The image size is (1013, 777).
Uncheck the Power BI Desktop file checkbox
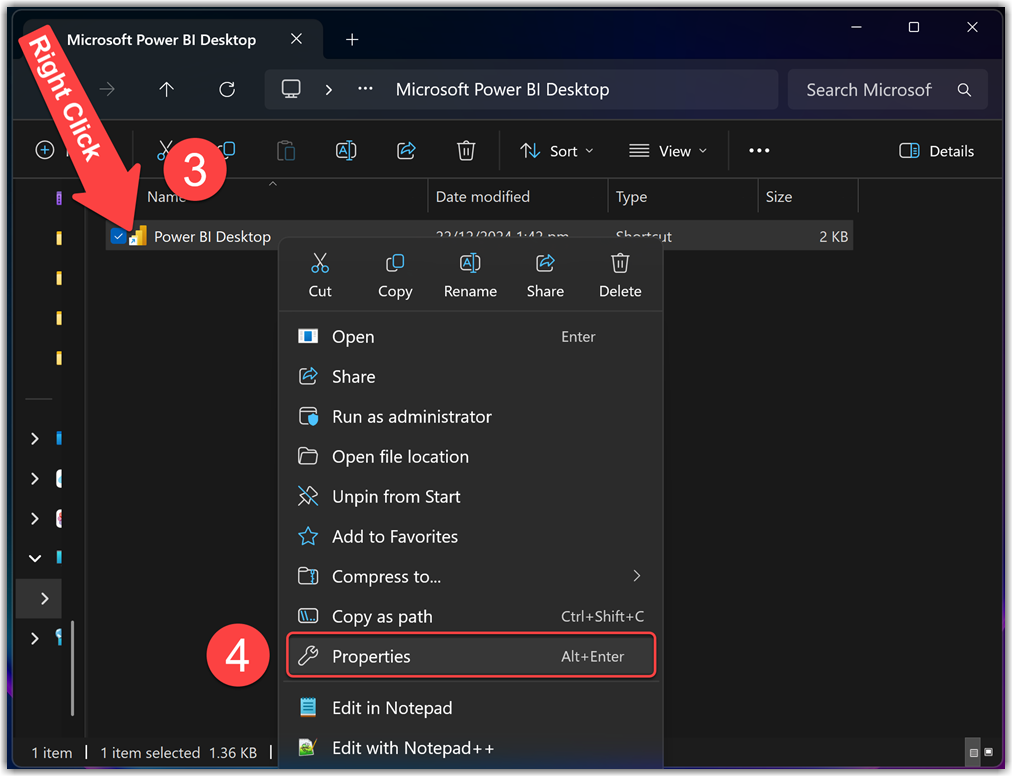(118, 236)
